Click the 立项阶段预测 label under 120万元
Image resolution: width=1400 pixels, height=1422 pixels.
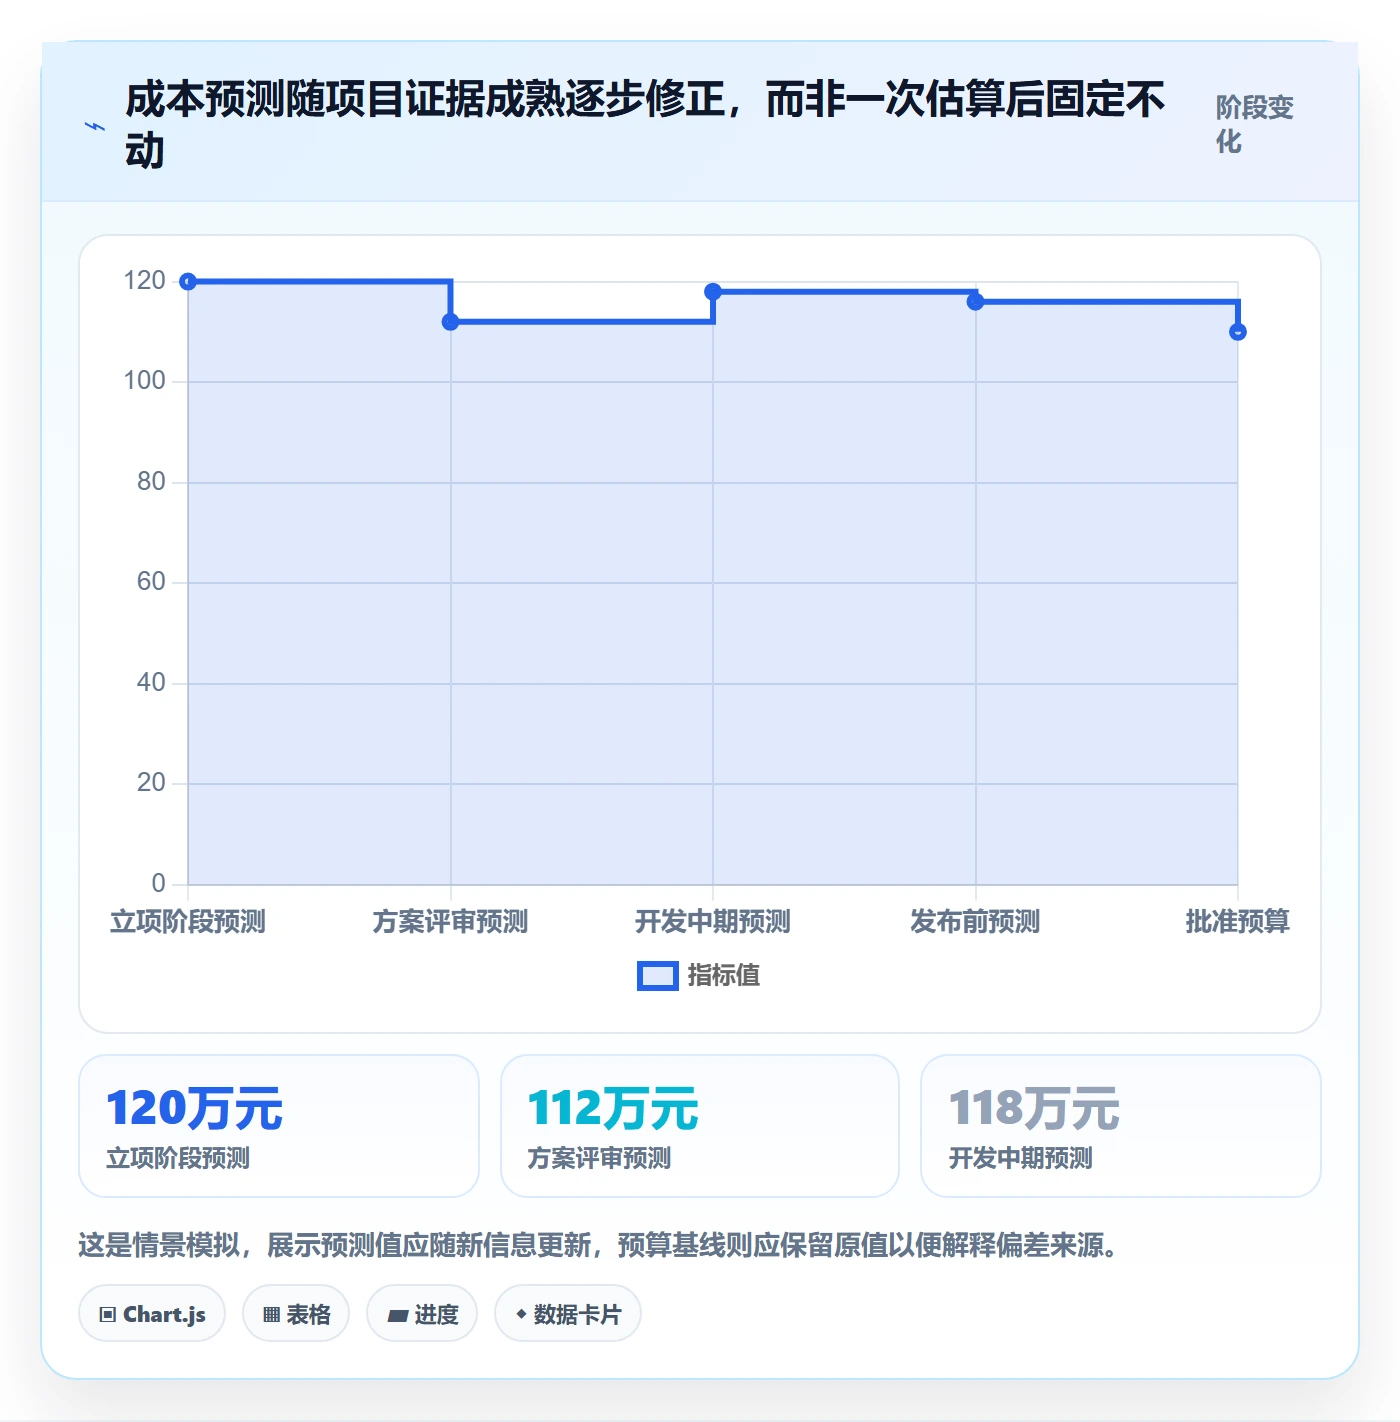point(178,1158)
